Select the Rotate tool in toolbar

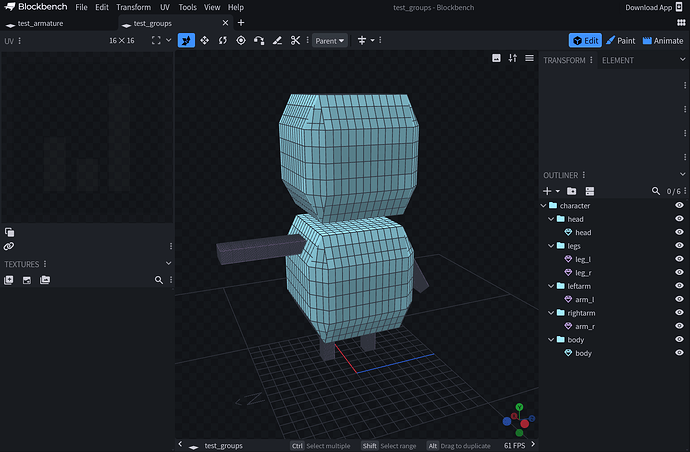(222, 41)
